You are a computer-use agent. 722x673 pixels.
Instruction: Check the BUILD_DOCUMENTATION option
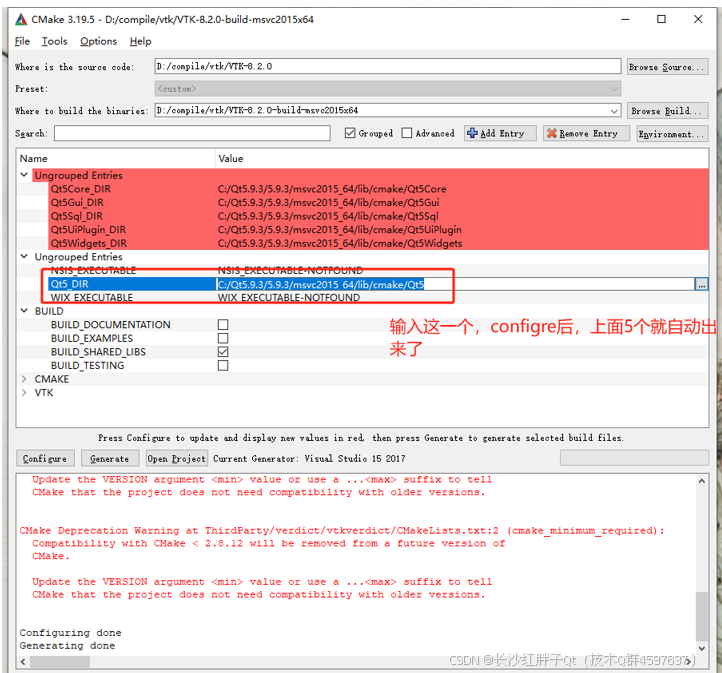[x=223, y=325]
